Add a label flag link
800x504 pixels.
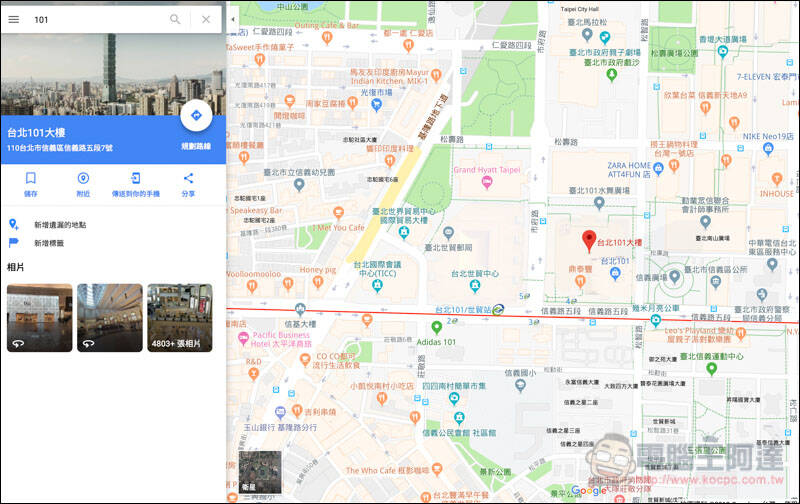click(x=48, y=243)
